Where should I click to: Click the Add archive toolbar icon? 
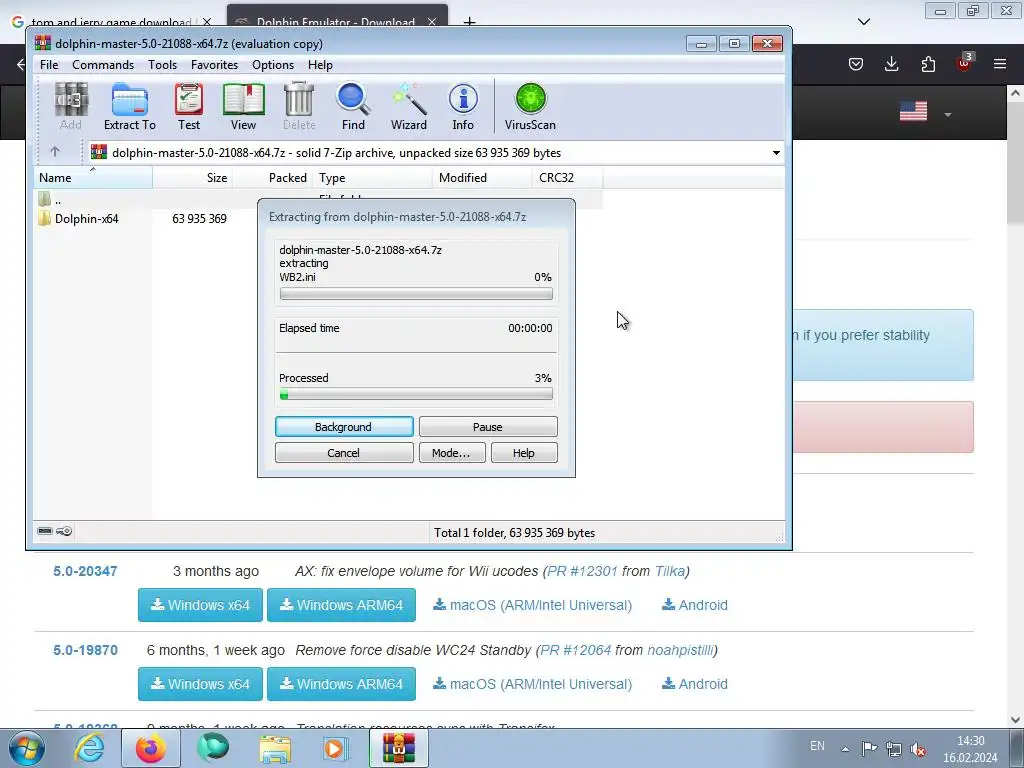(71, 107)
